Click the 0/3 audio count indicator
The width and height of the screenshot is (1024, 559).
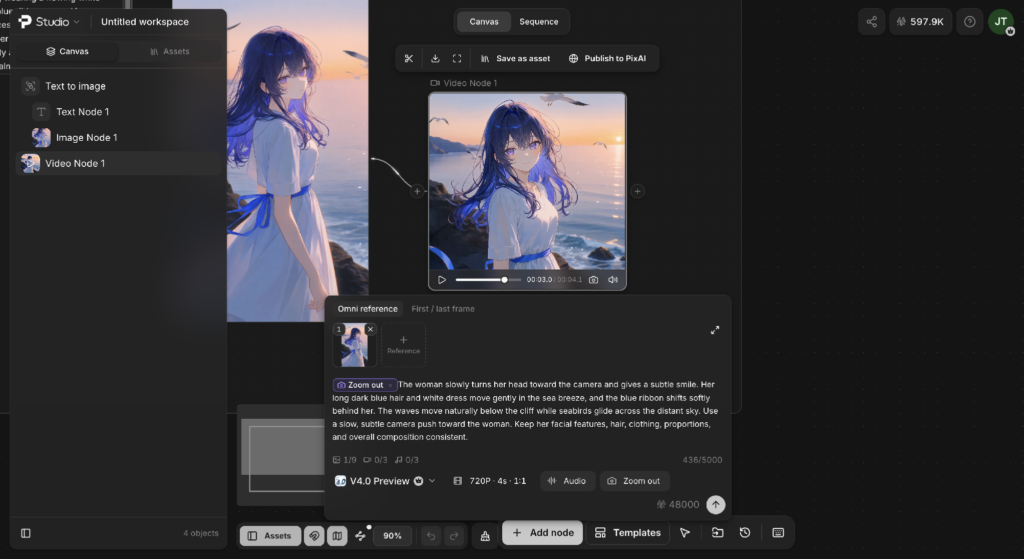click(407, 460)
